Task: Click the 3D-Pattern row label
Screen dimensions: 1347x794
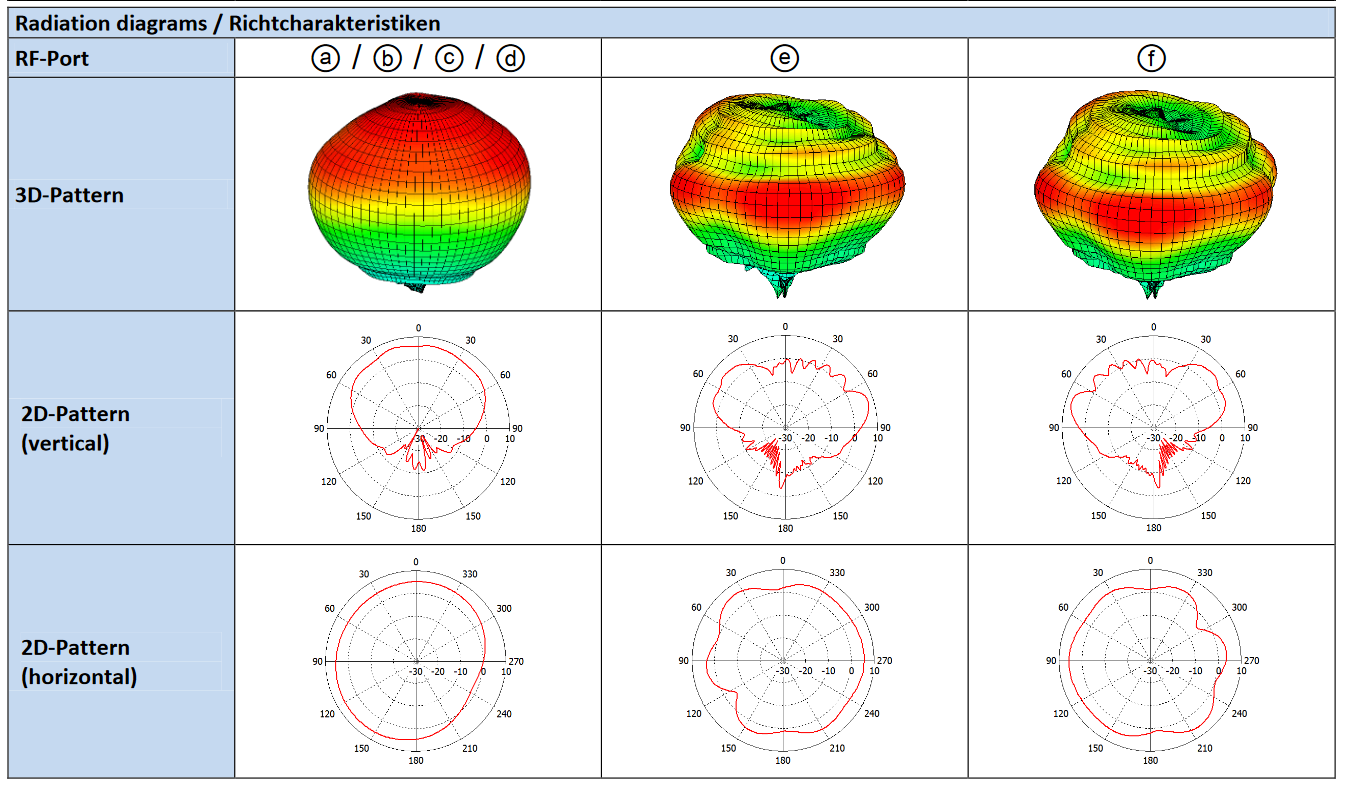Action: click(69, 195)
